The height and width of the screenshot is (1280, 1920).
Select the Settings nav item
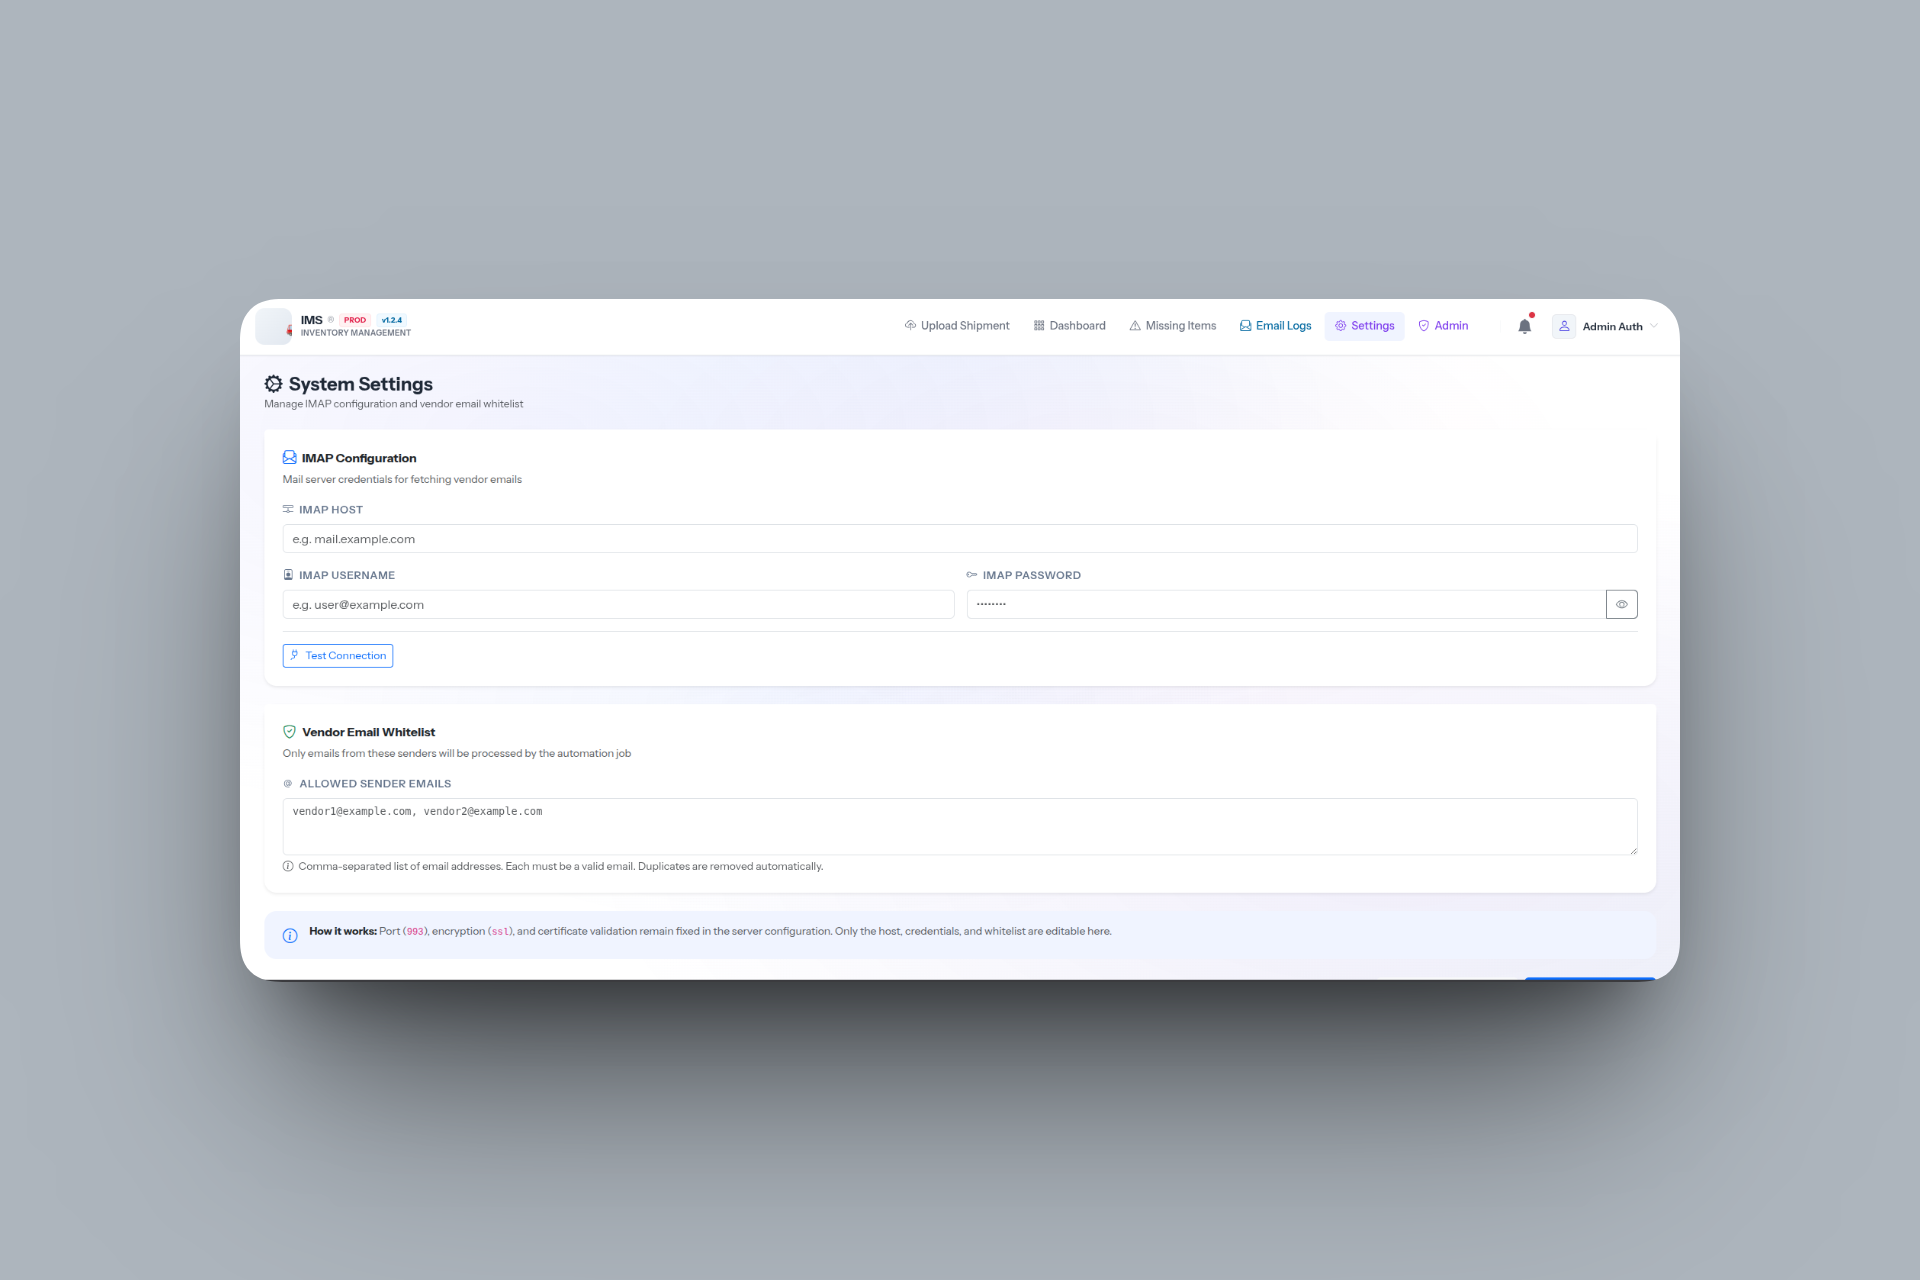1364,326
